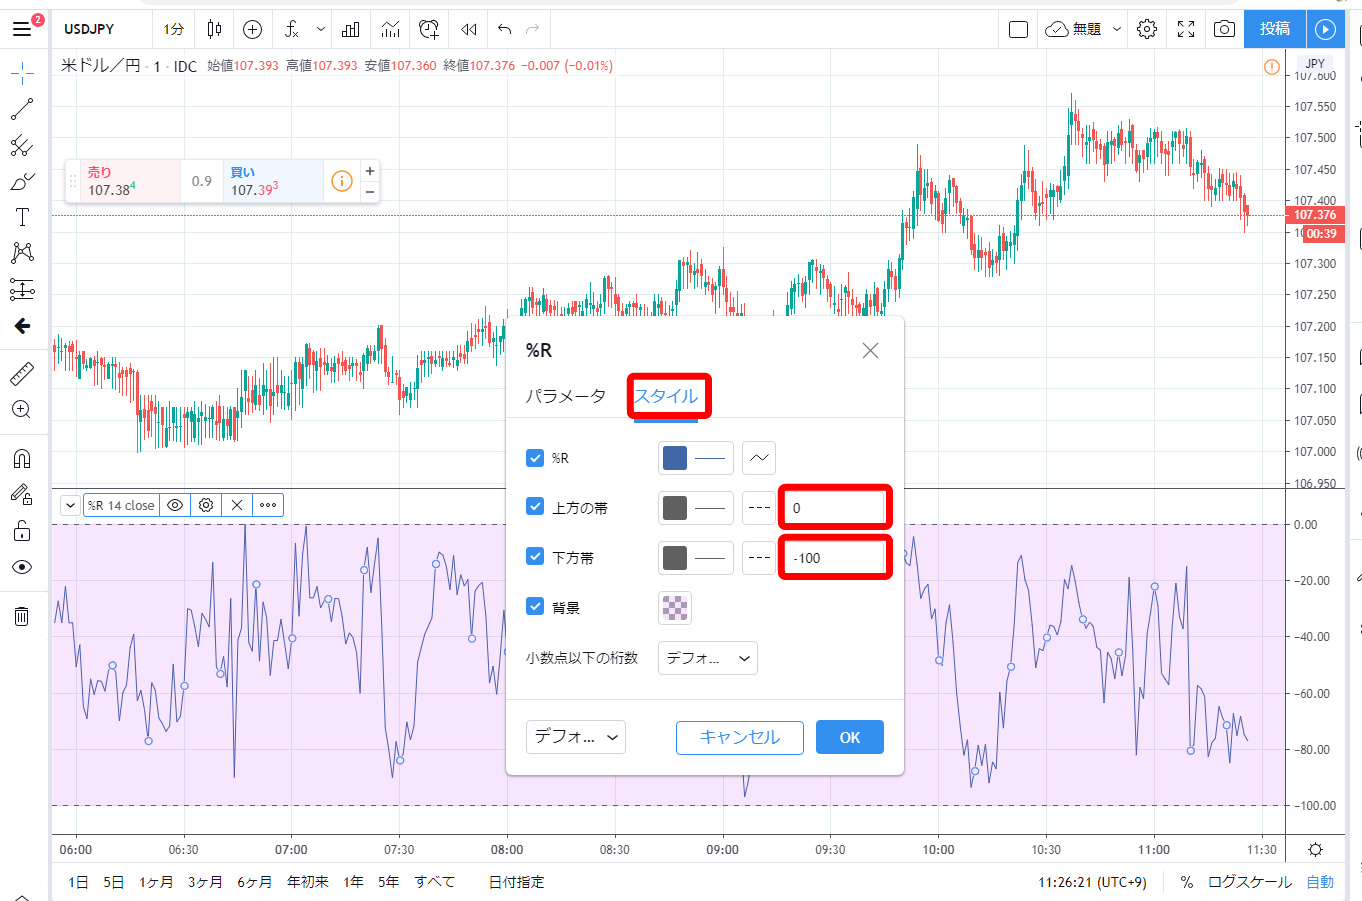
Task: Select the ruler measure tool
Action: (22, 374)
